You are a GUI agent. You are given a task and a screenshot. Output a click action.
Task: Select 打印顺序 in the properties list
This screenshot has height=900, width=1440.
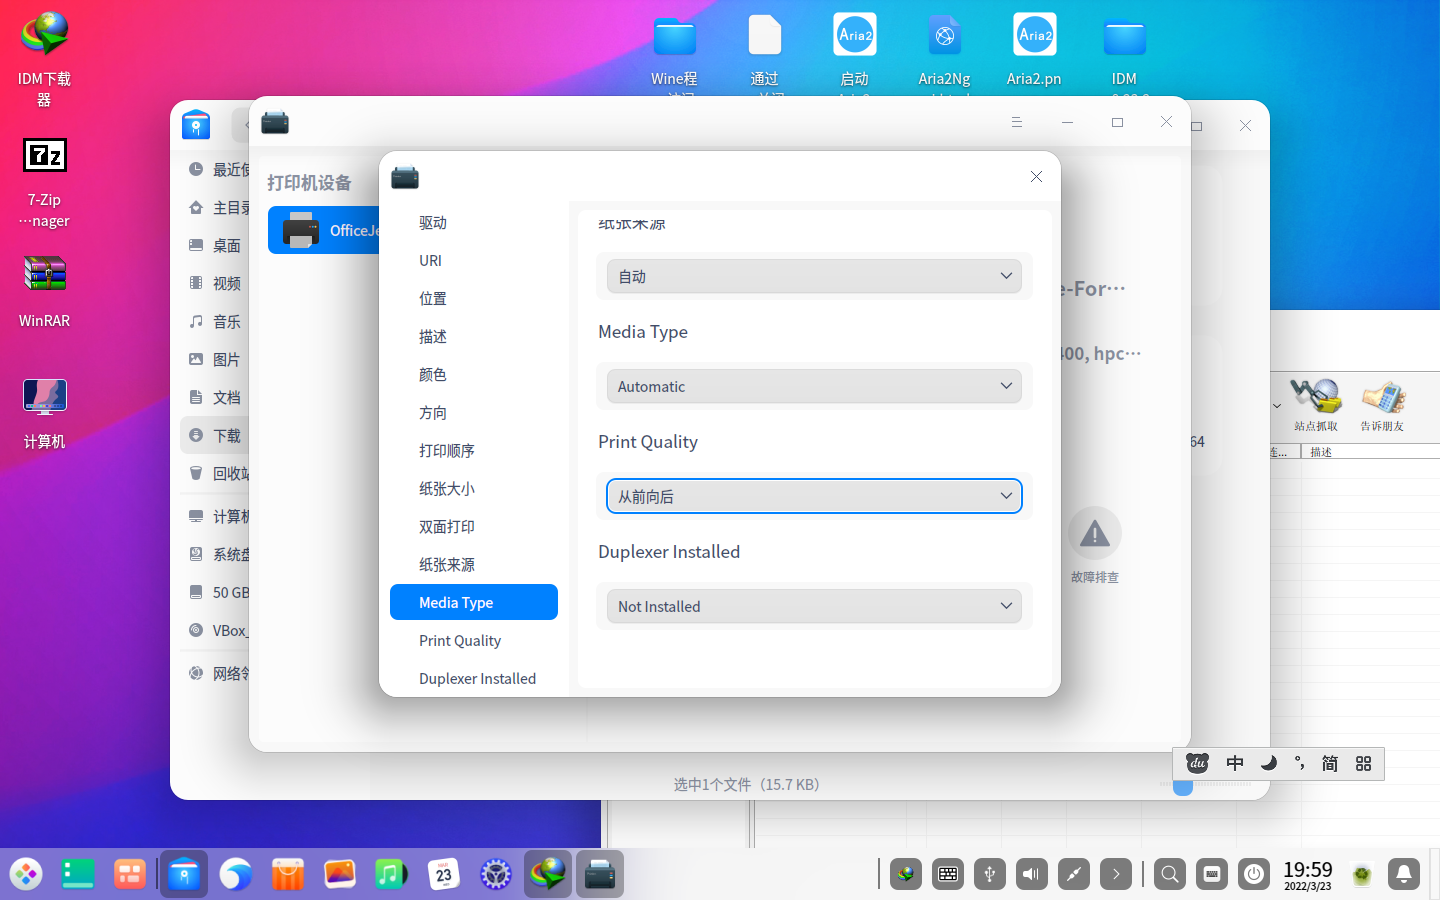point(474,451)
